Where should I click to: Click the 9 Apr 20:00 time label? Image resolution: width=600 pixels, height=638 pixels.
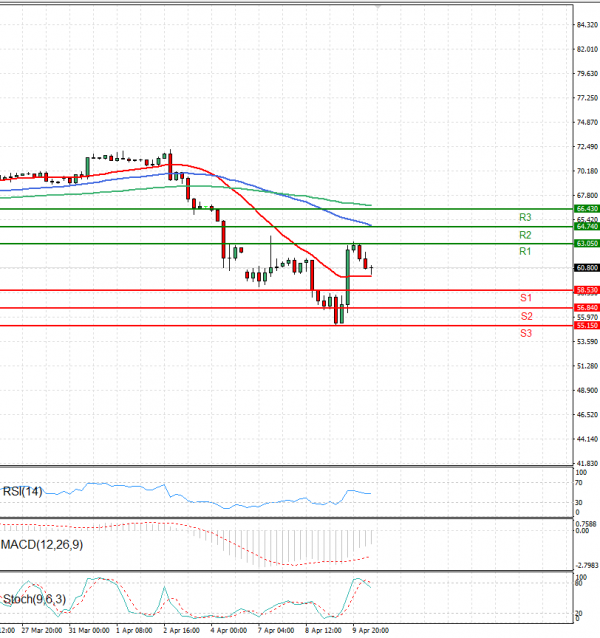point(370,630)
